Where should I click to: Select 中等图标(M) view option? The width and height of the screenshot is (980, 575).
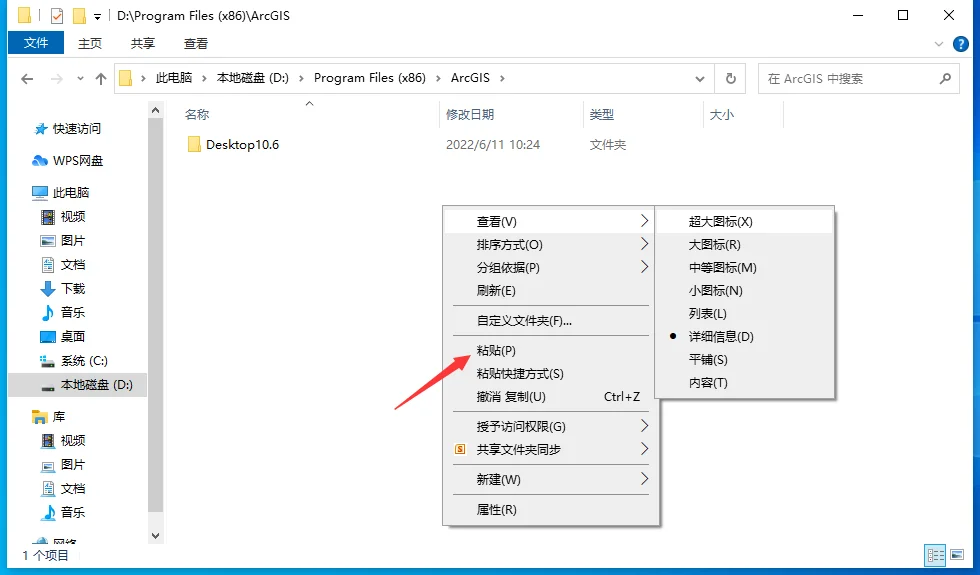coord(745,268)
